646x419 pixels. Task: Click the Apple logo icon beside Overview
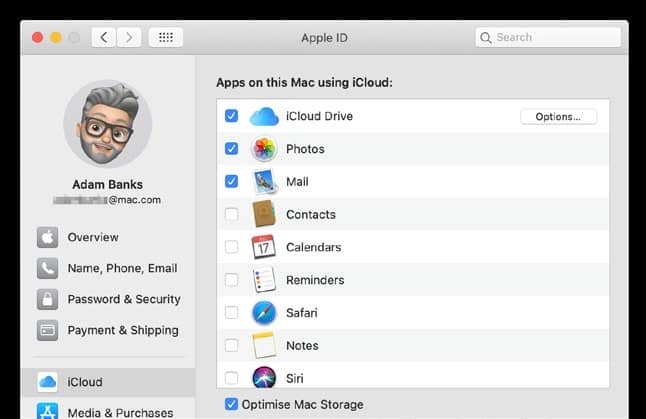pos(47,237)
